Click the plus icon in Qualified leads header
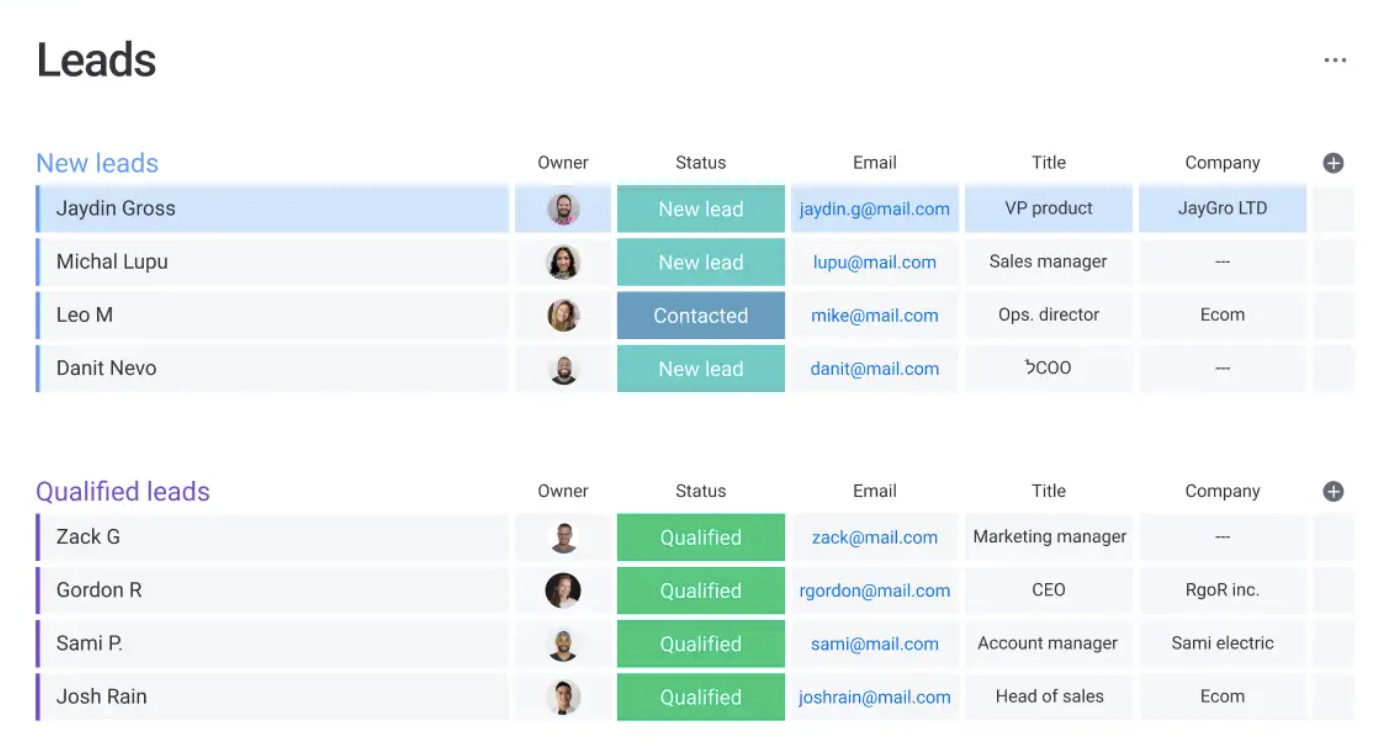 tap(1333, 491)
